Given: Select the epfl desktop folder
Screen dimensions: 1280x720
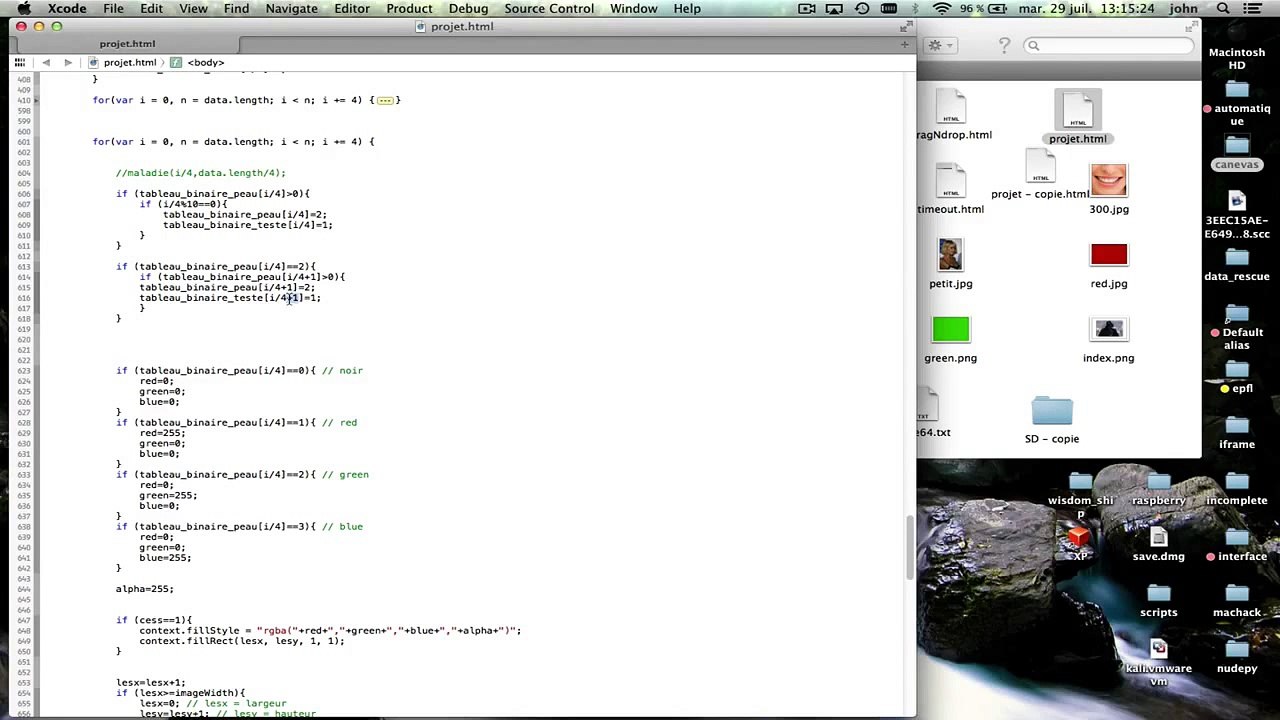Looking at the screenshot, I should (x=1237, y=376).
